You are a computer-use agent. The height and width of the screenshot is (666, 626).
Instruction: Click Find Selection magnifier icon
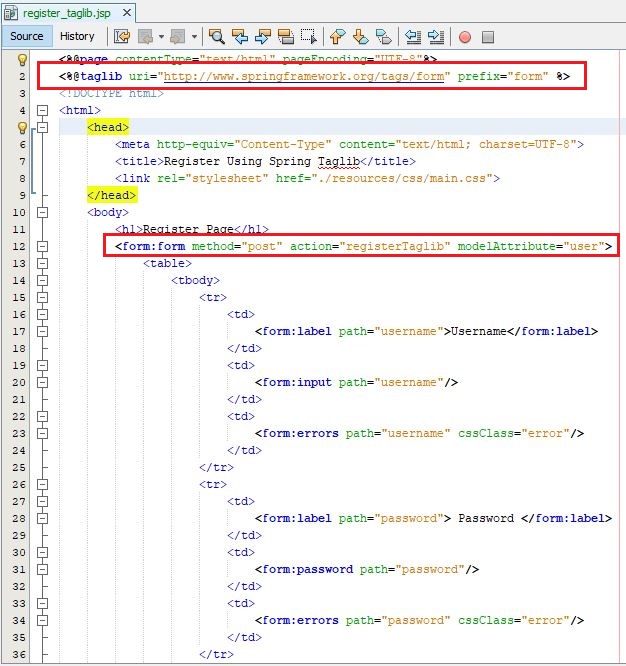[217, 37]
